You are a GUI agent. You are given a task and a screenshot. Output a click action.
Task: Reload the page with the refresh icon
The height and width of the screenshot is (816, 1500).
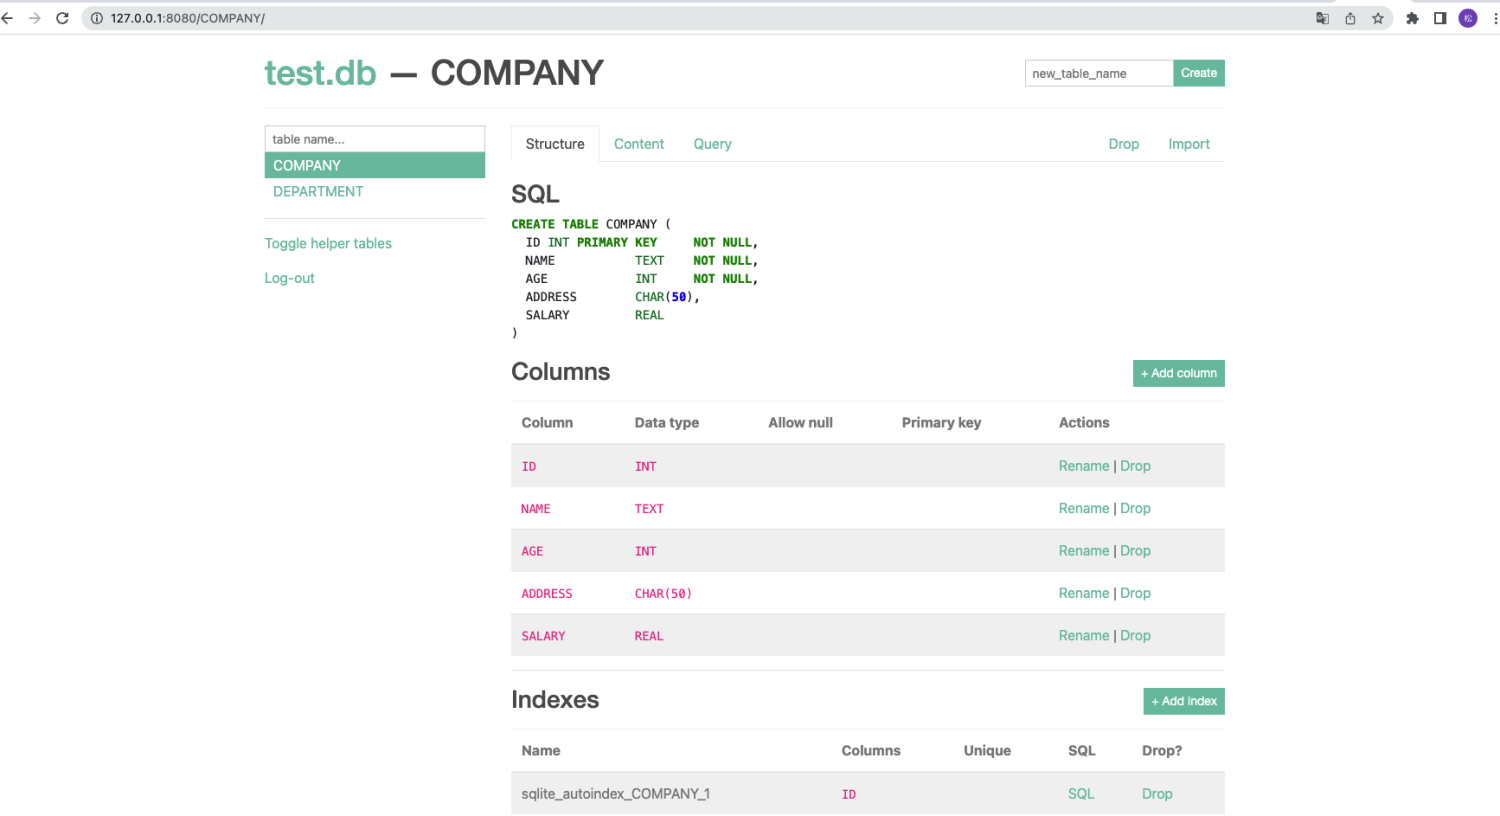click(x=62, y=18)
